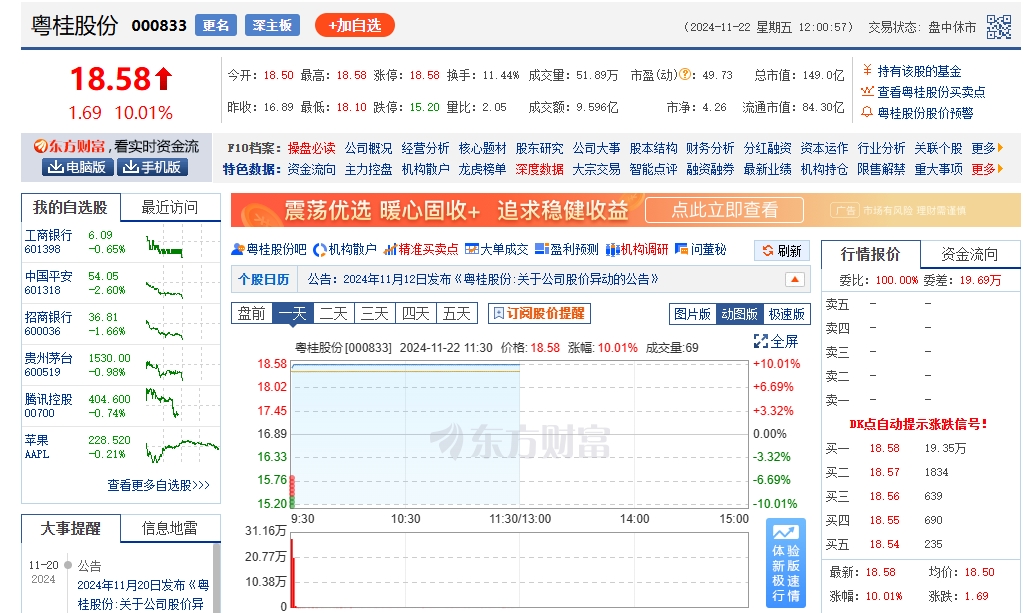1030x613 pixels.
Task: Open 龙虎榜单 link
Action: pos(482,170)
